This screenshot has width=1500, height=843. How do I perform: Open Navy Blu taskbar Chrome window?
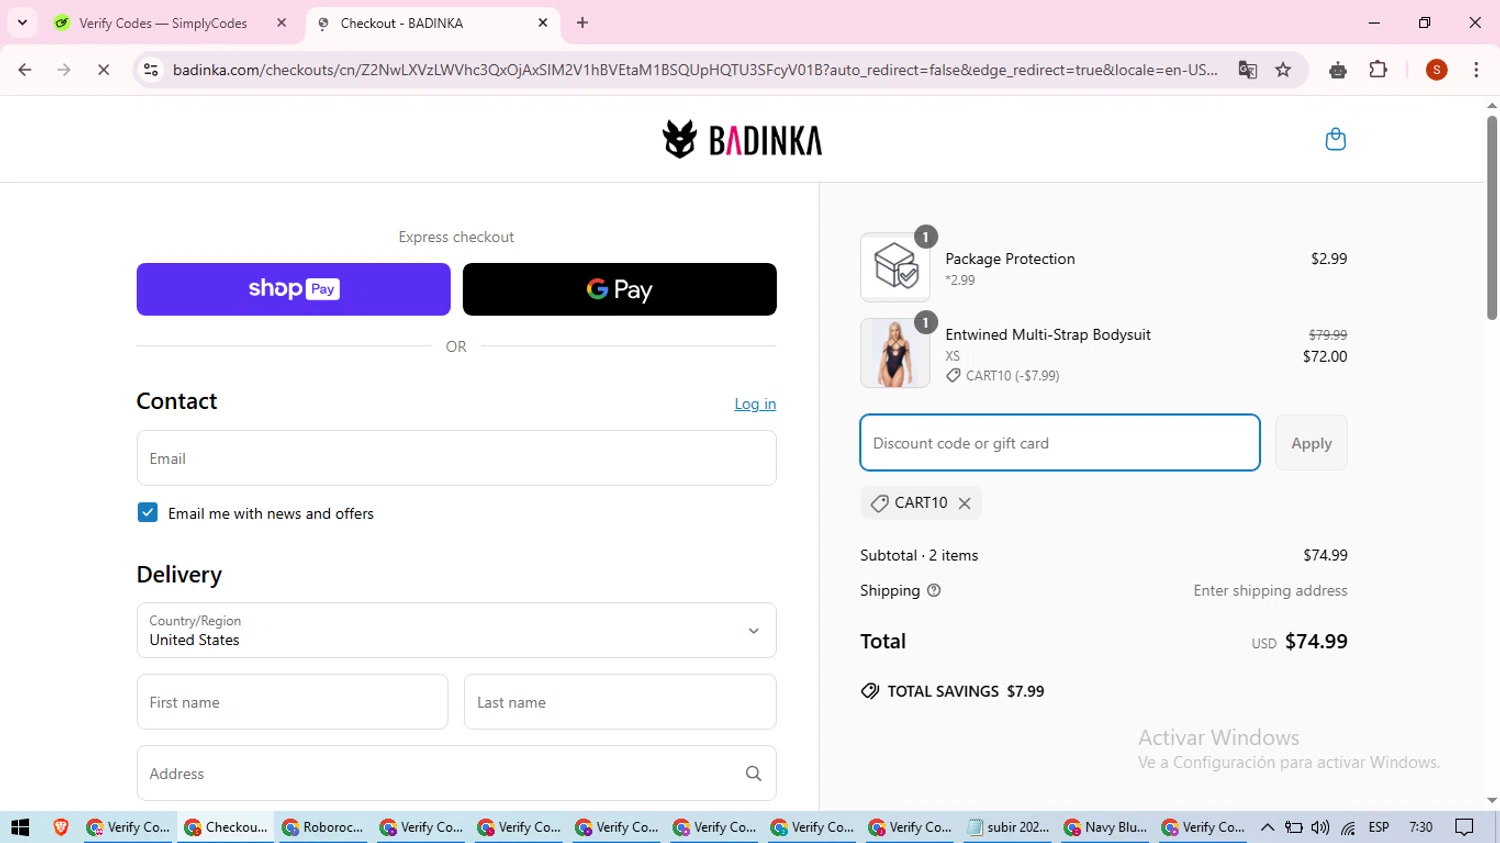(x=1106, y=827)
